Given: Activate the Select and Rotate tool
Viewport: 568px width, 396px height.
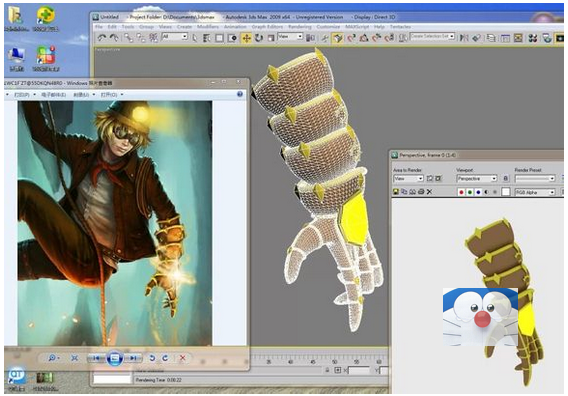Looking at the screenshot, I should 259,38.
